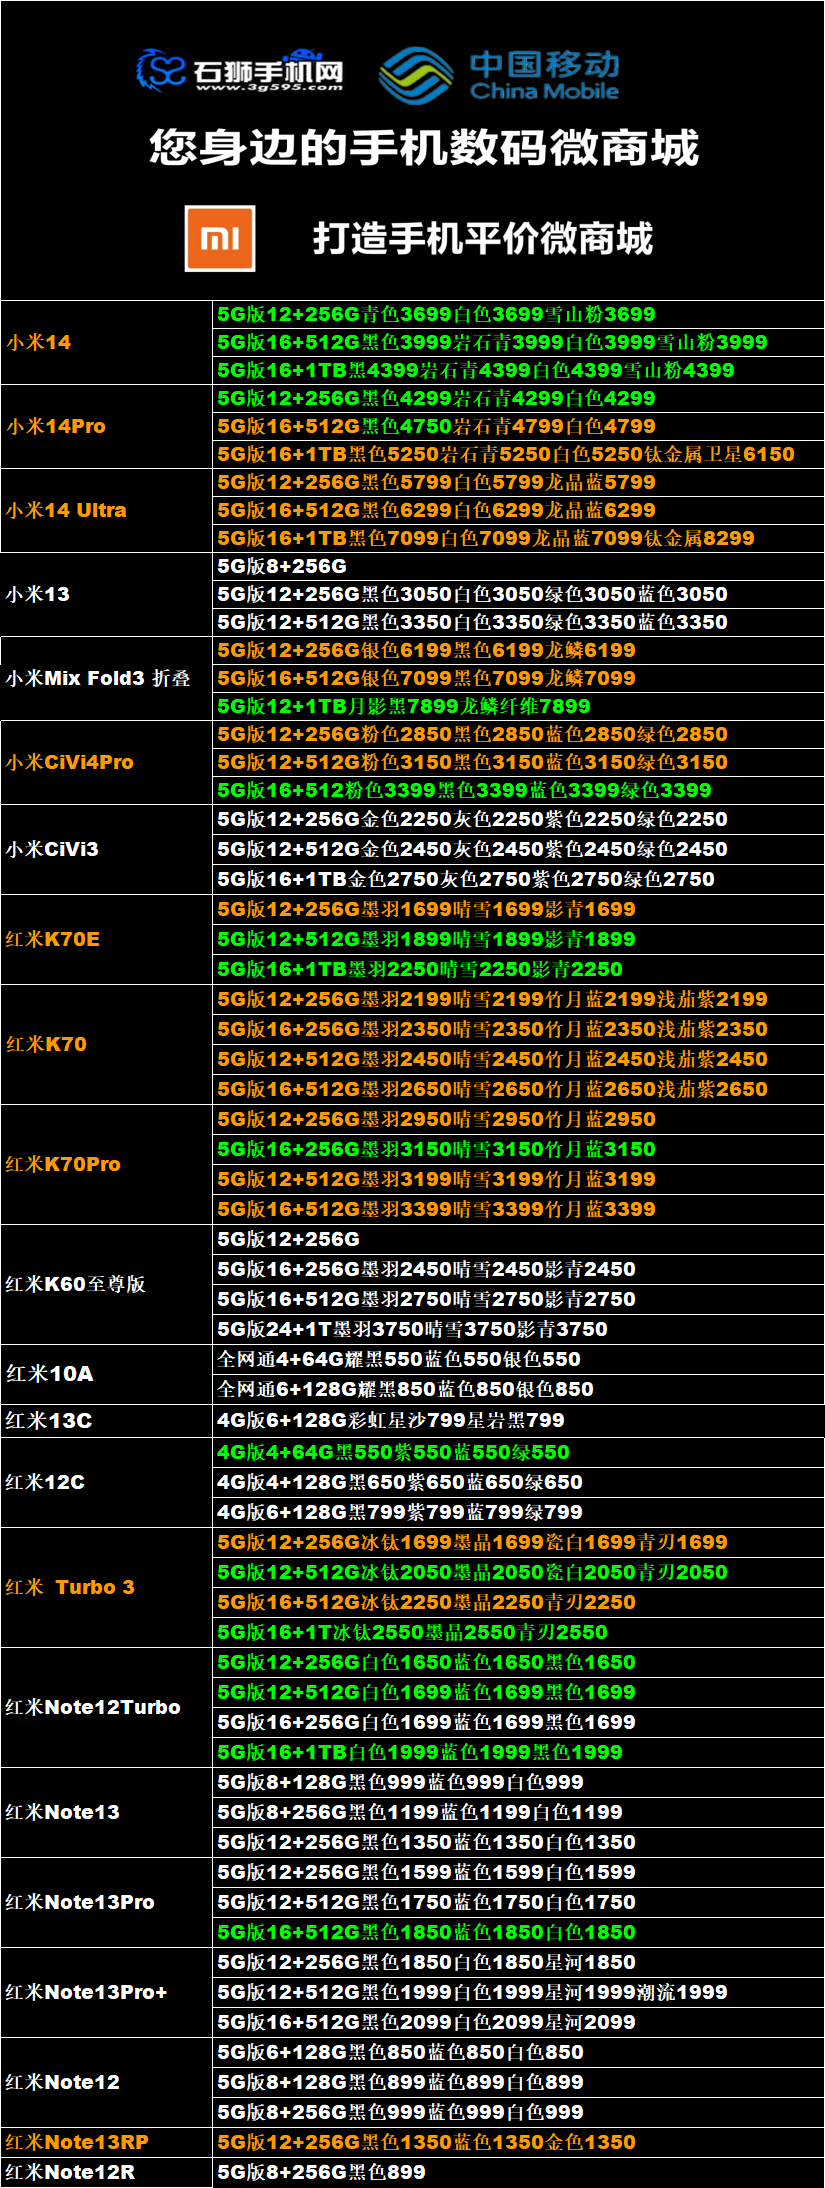Select the row 5G版12+256G粉色2850
Screen dimensions: 825x2188
[519, 734]
